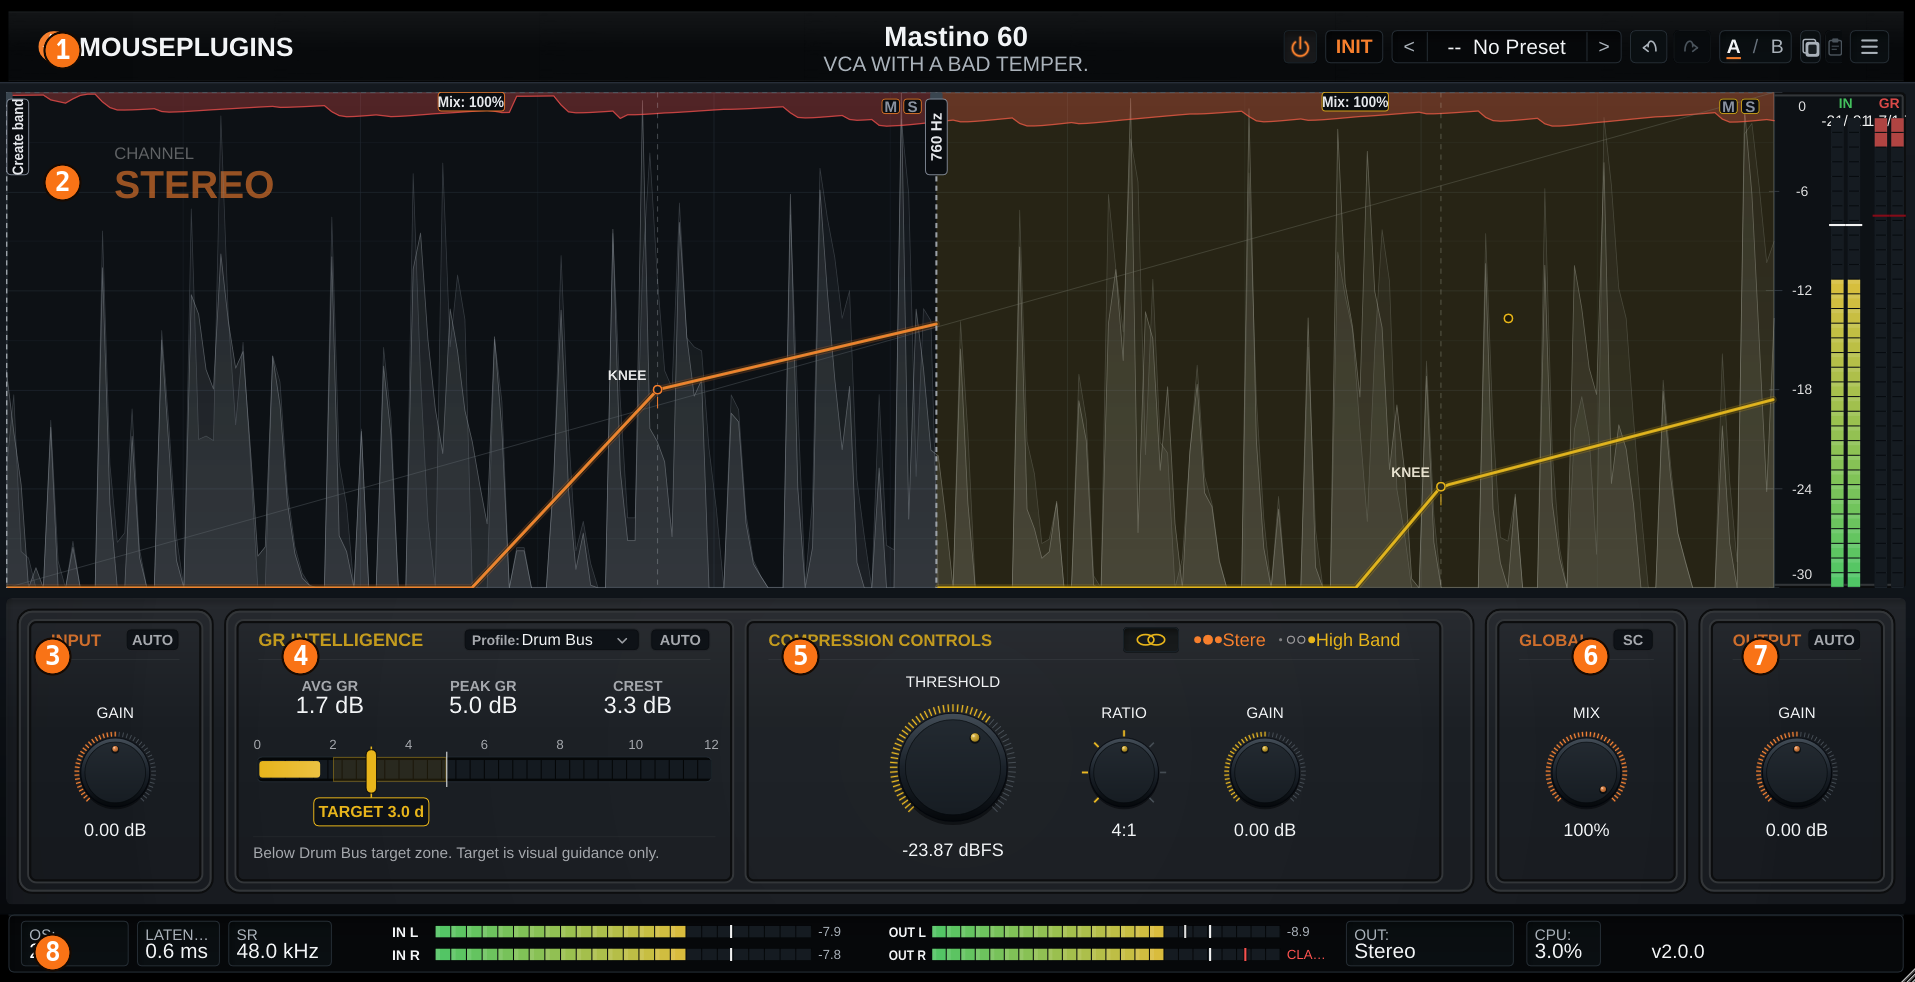Enable the SC sidechain toggle in Global
The width and height of the screenshot is (1915, 982).
(x=1633, y=640)
